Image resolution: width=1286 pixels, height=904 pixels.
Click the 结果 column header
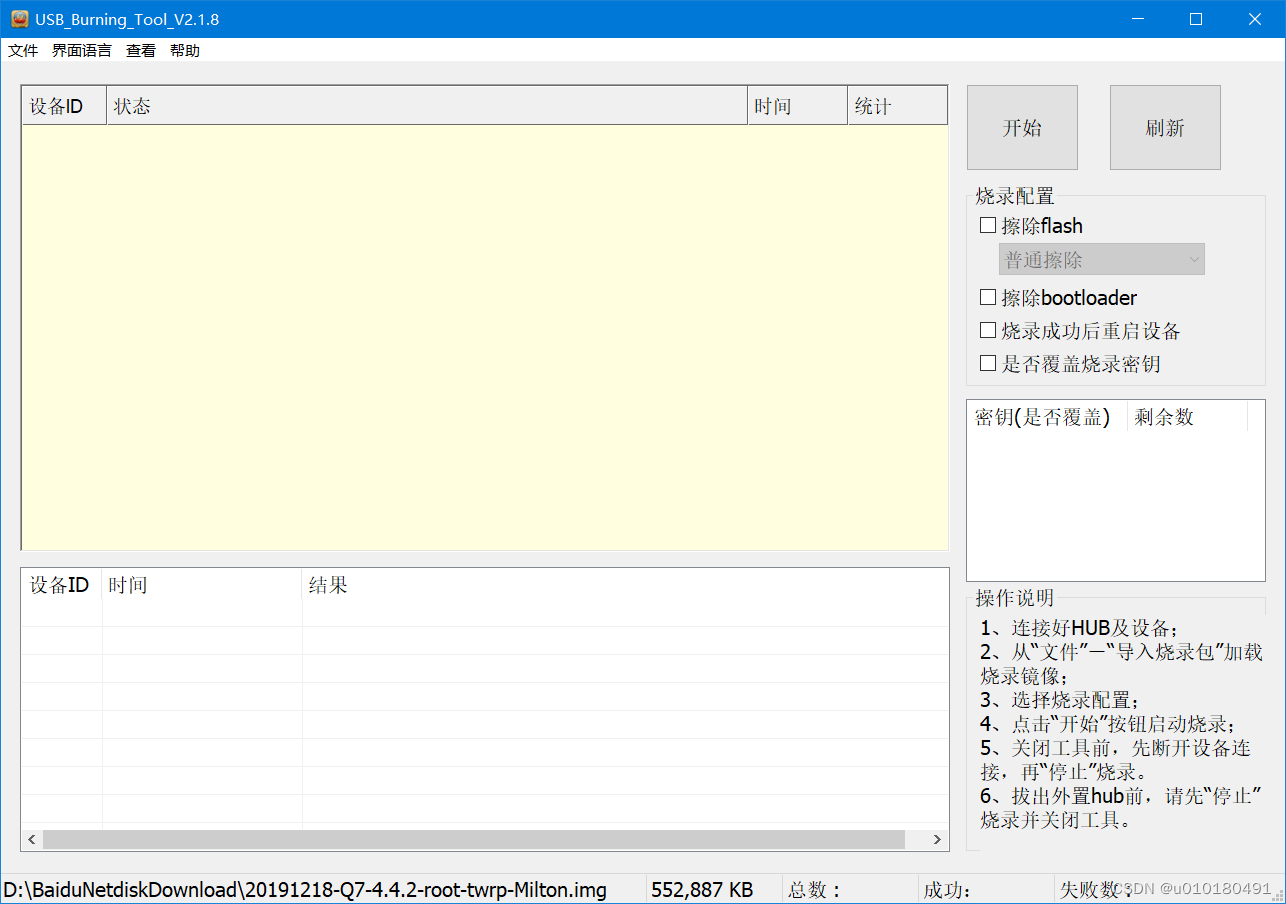tap(625, 585)
